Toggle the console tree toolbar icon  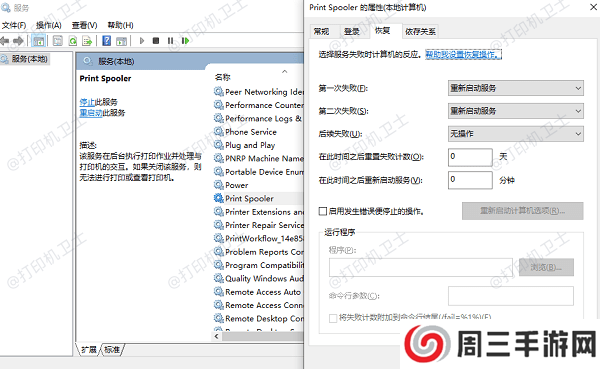coord(38,41)
